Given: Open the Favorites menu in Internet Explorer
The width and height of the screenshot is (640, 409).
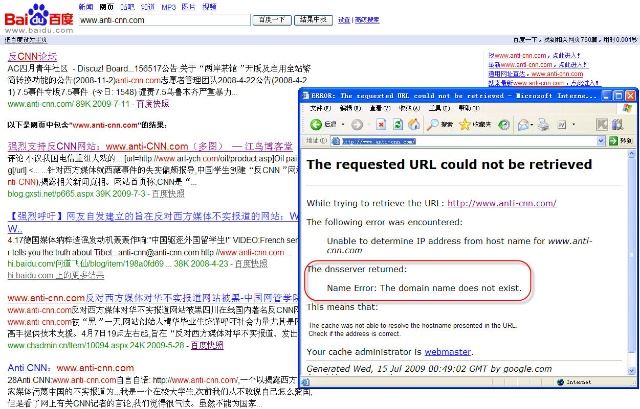Looking at the screenshot, I should (x=409, y=108).
